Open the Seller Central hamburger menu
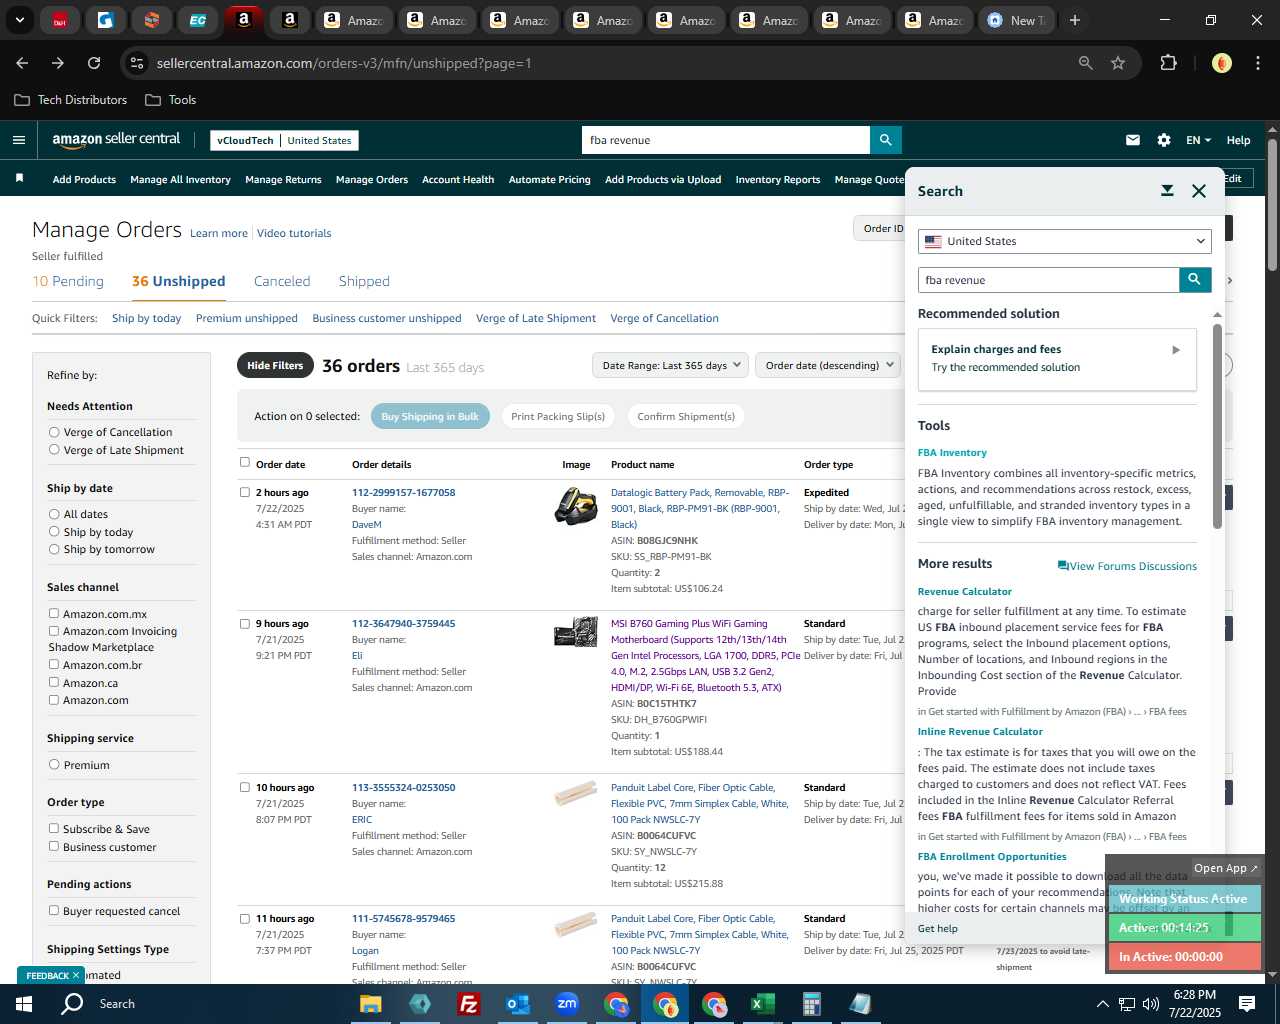The width and height of the screenshot is (1280, 1024). point(19,140)
